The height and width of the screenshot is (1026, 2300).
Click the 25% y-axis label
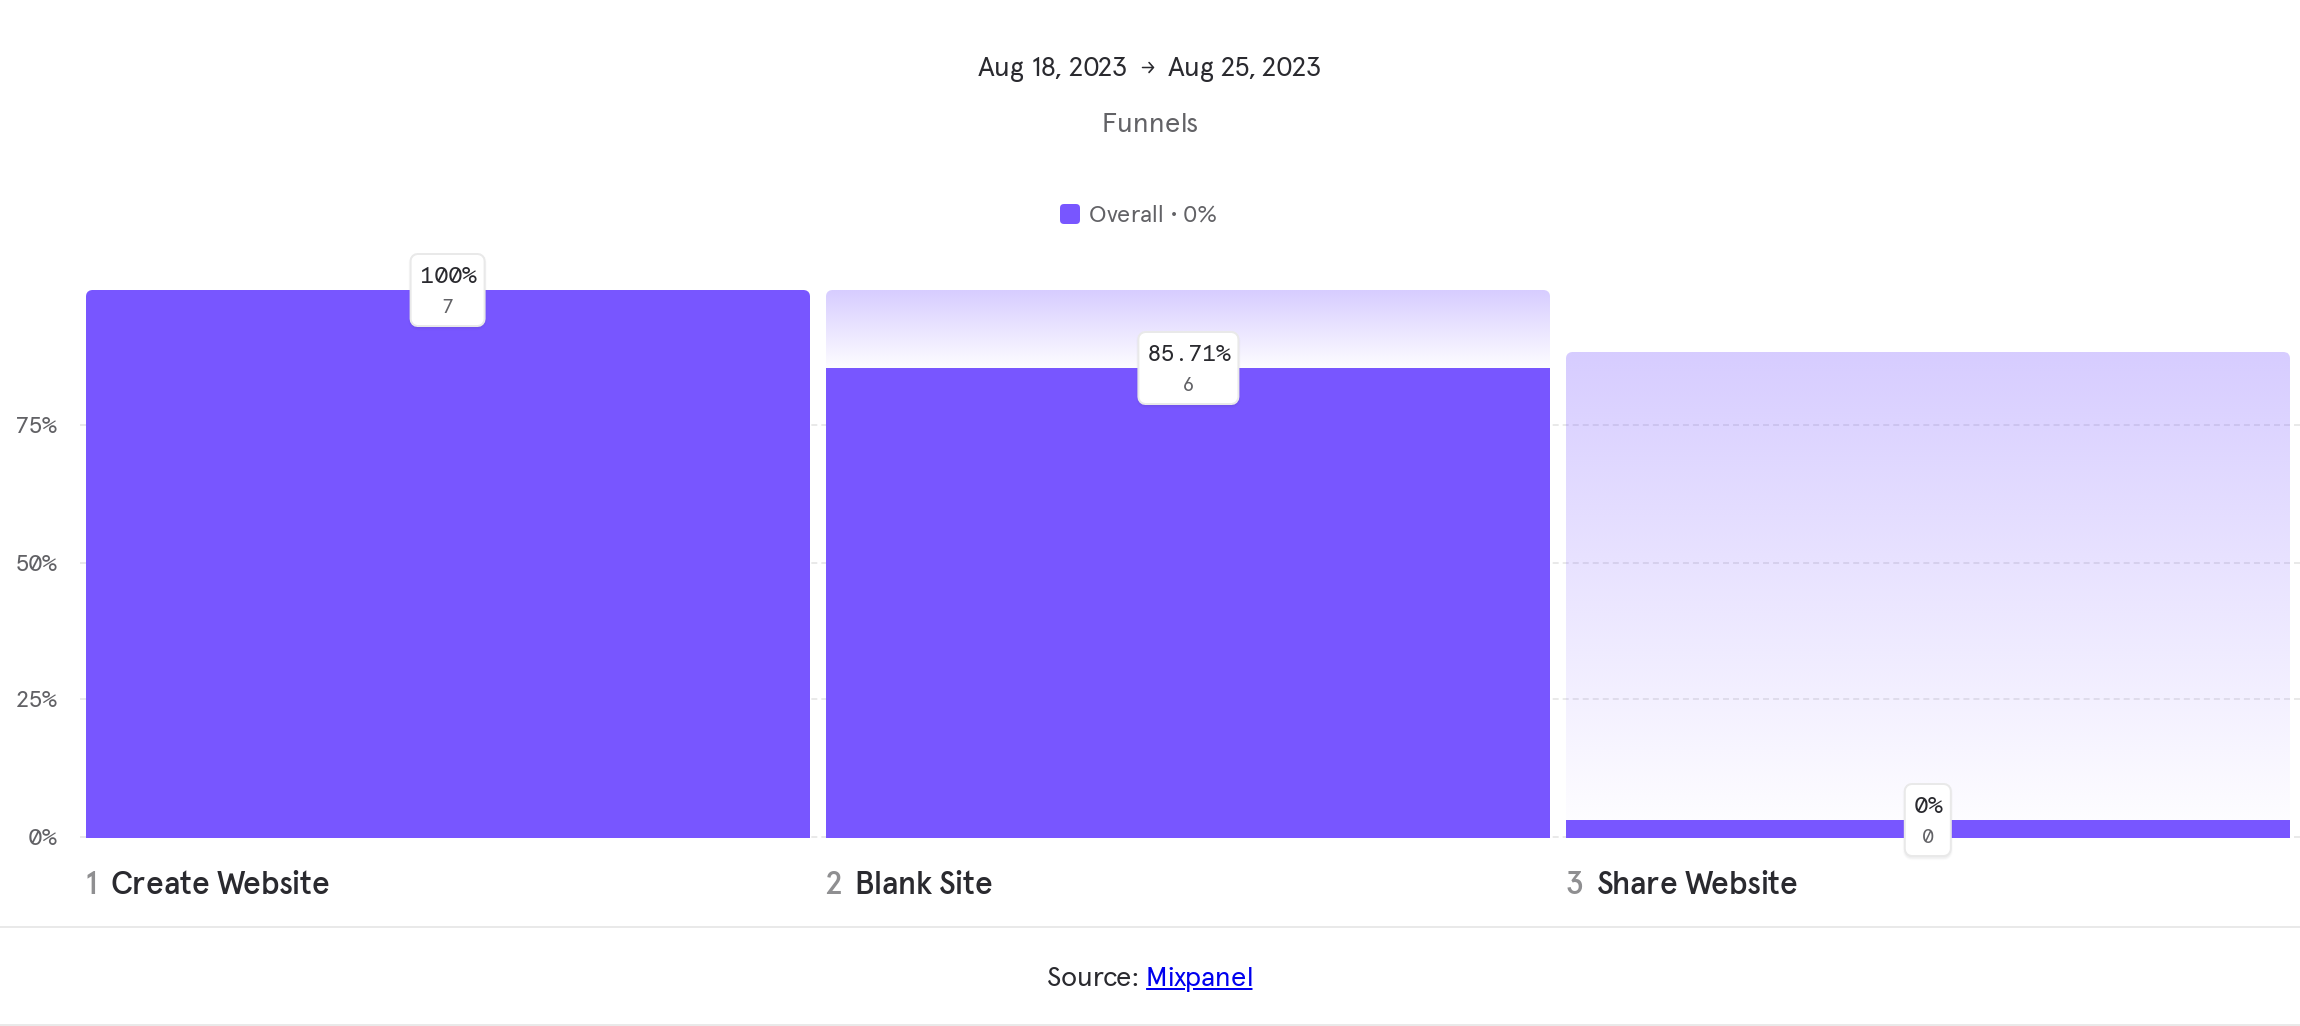tap(37, 699)
